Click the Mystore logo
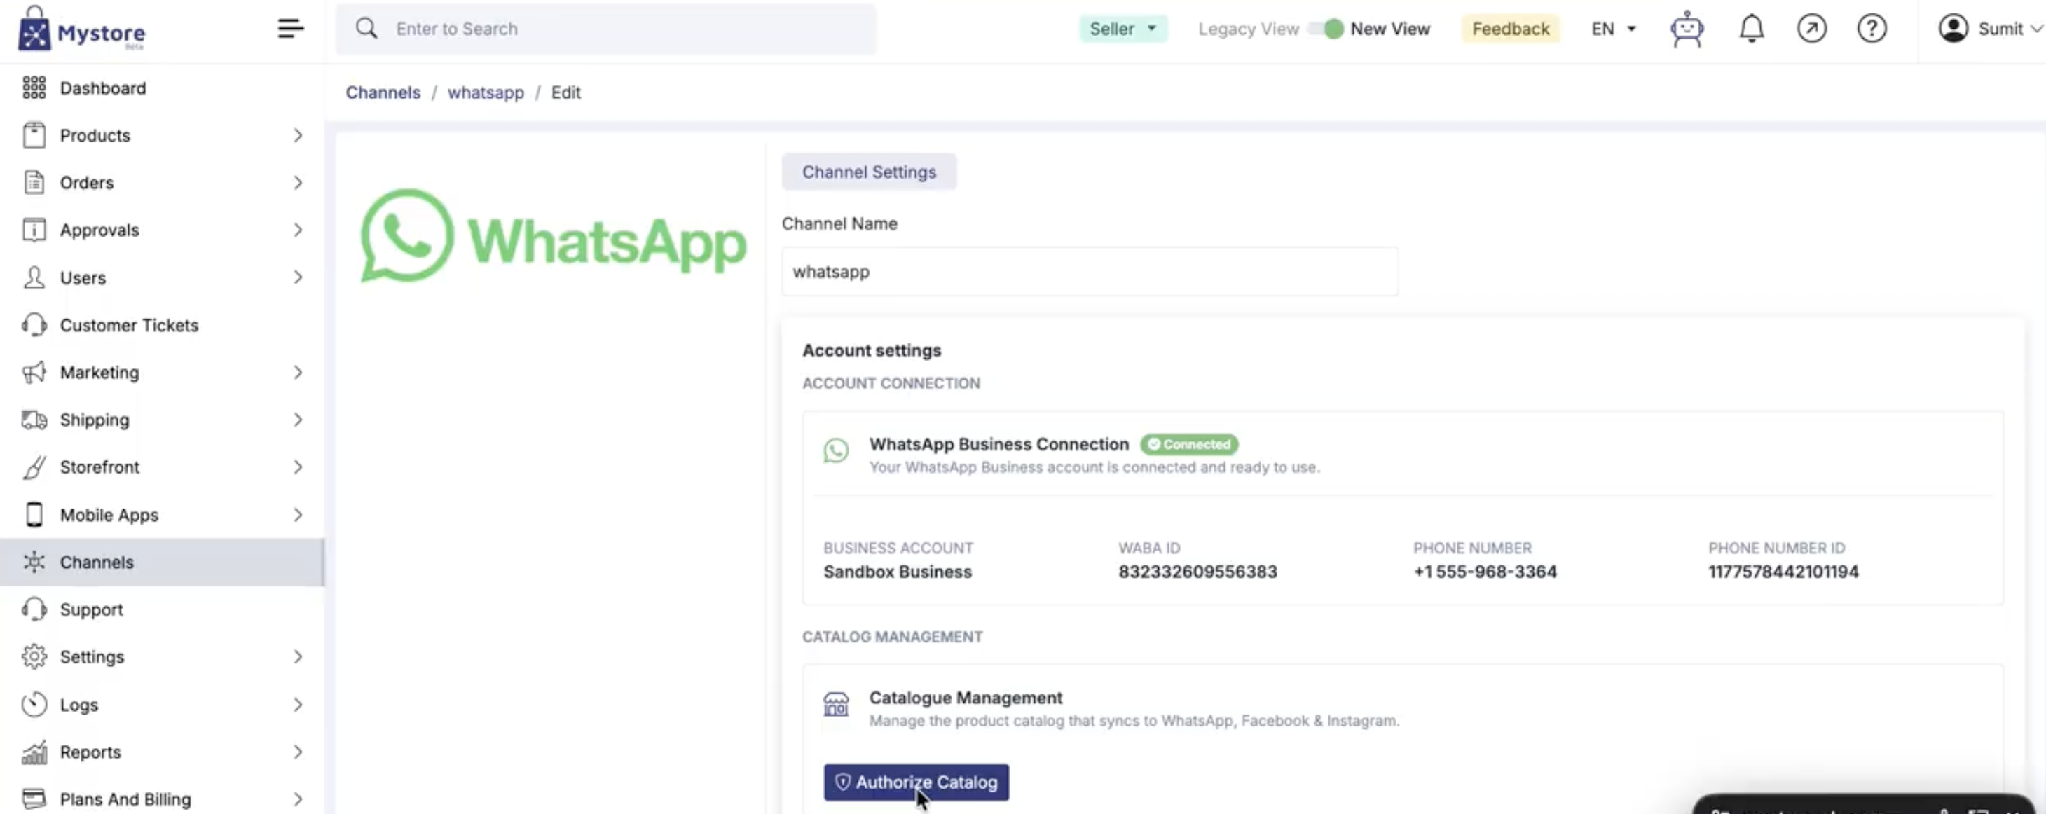The image size is (2046, 814). pyautogui.click(x=82, y=29)
